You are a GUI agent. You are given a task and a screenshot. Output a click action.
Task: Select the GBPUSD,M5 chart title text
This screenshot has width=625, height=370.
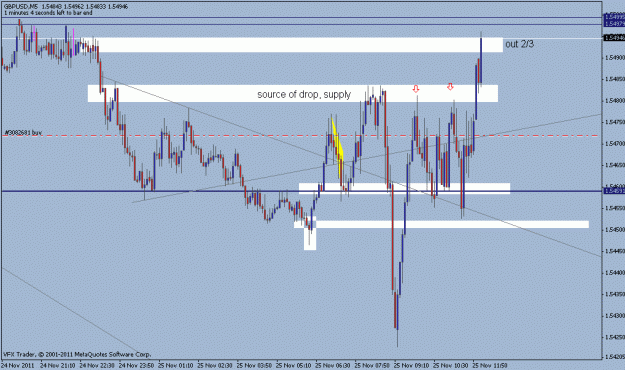click(x=21, y=7)
